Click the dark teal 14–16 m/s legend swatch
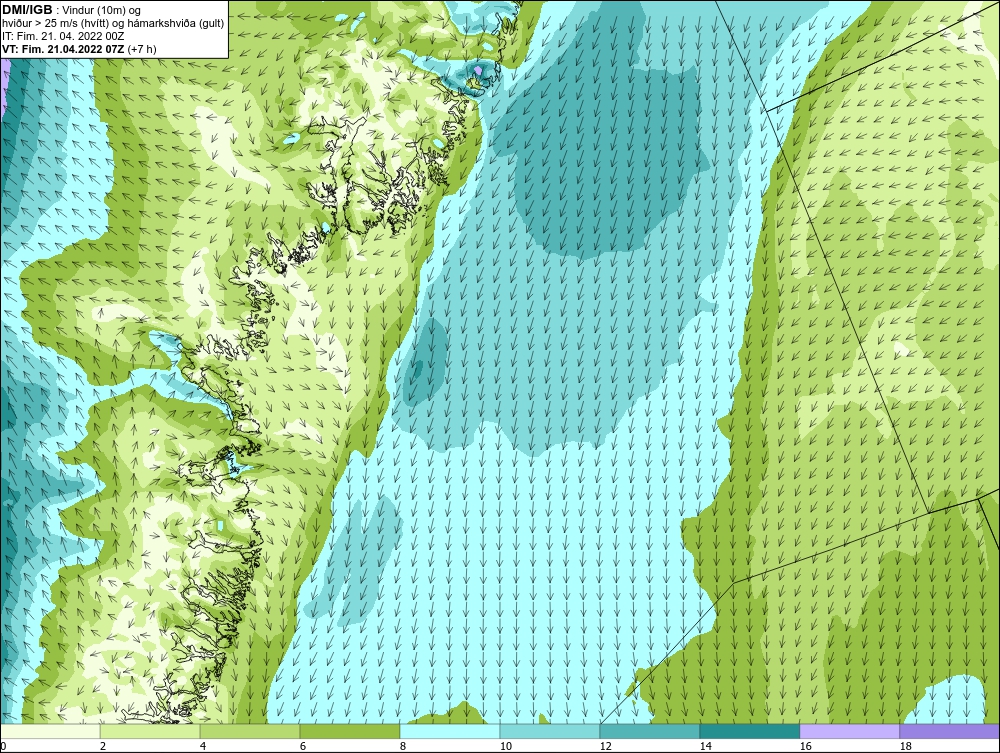 point(750,731)
